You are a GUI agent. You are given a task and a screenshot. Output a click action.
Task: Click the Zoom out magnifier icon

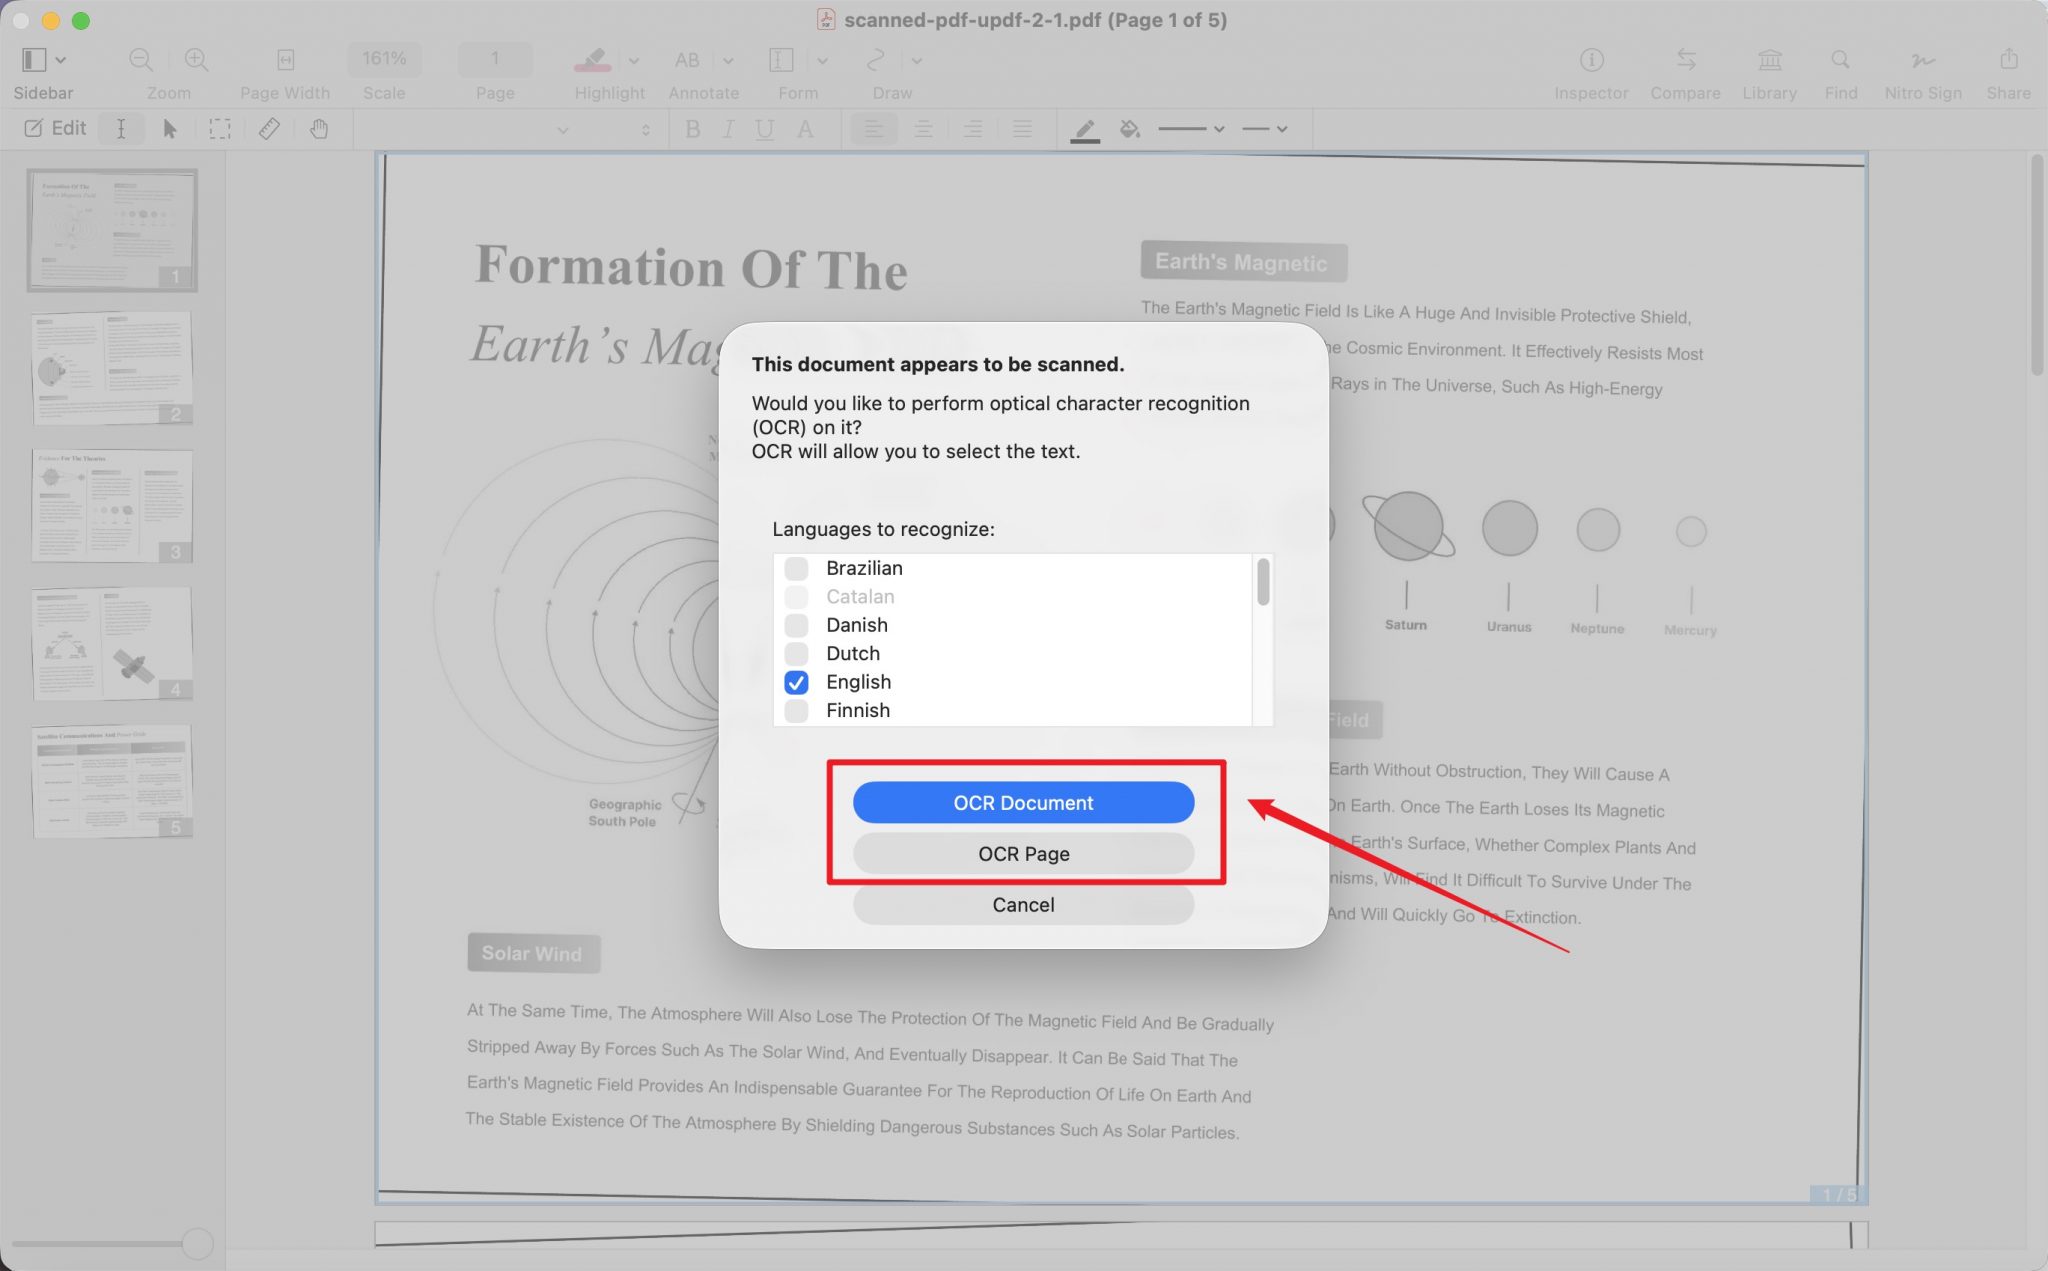(141, 60)
